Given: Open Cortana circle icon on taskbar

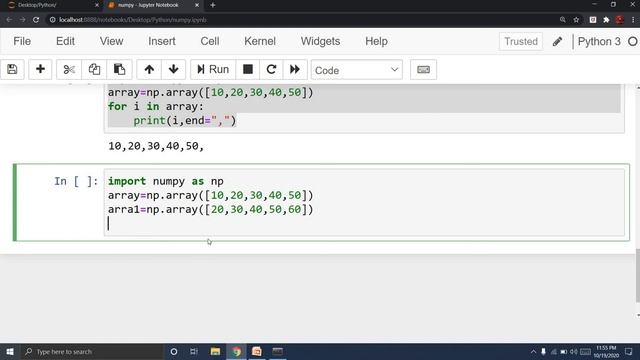Looking at the screenshot, I should pos(174,351).
